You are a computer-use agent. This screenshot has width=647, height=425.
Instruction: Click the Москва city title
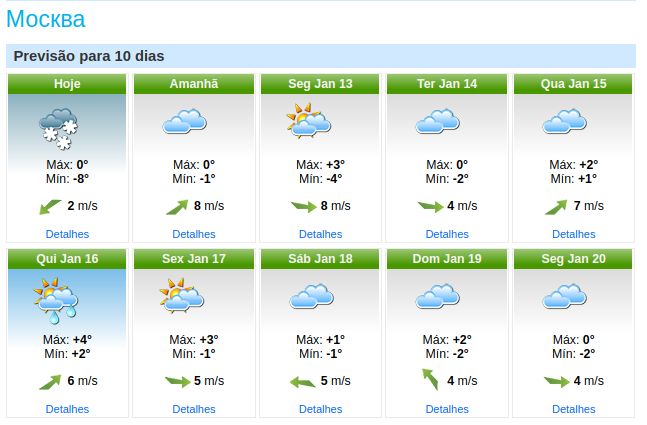click(x=46, y=19)
